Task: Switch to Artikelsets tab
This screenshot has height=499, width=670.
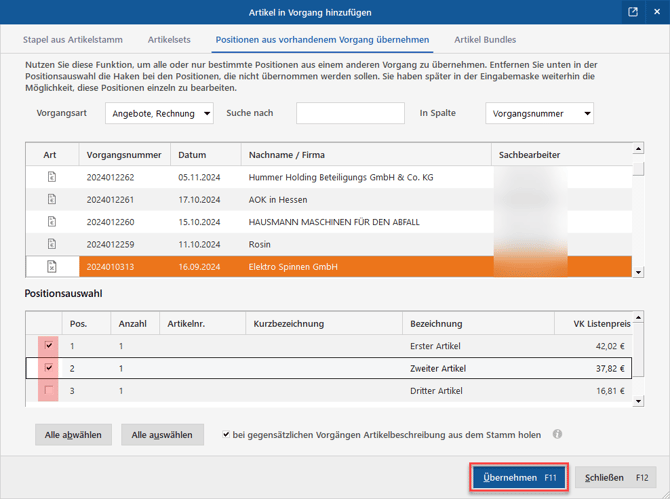Action: click(169, 40)
